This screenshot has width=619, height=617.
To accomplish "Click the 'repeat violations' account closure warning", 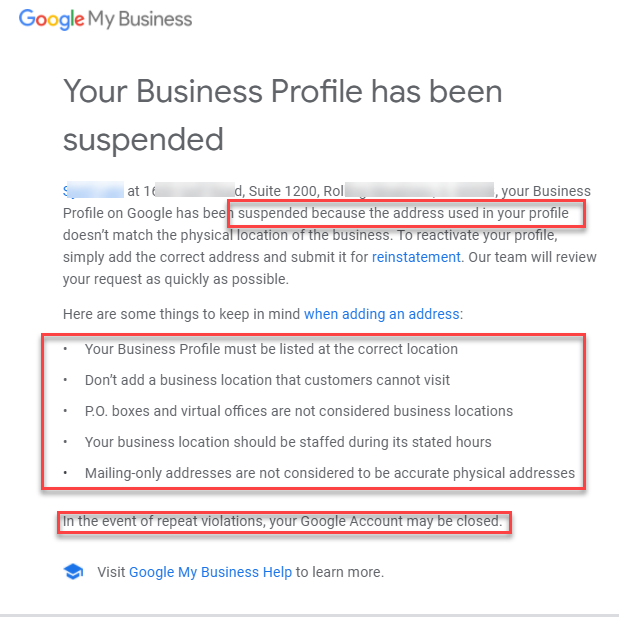I will (x=282, y=521).
